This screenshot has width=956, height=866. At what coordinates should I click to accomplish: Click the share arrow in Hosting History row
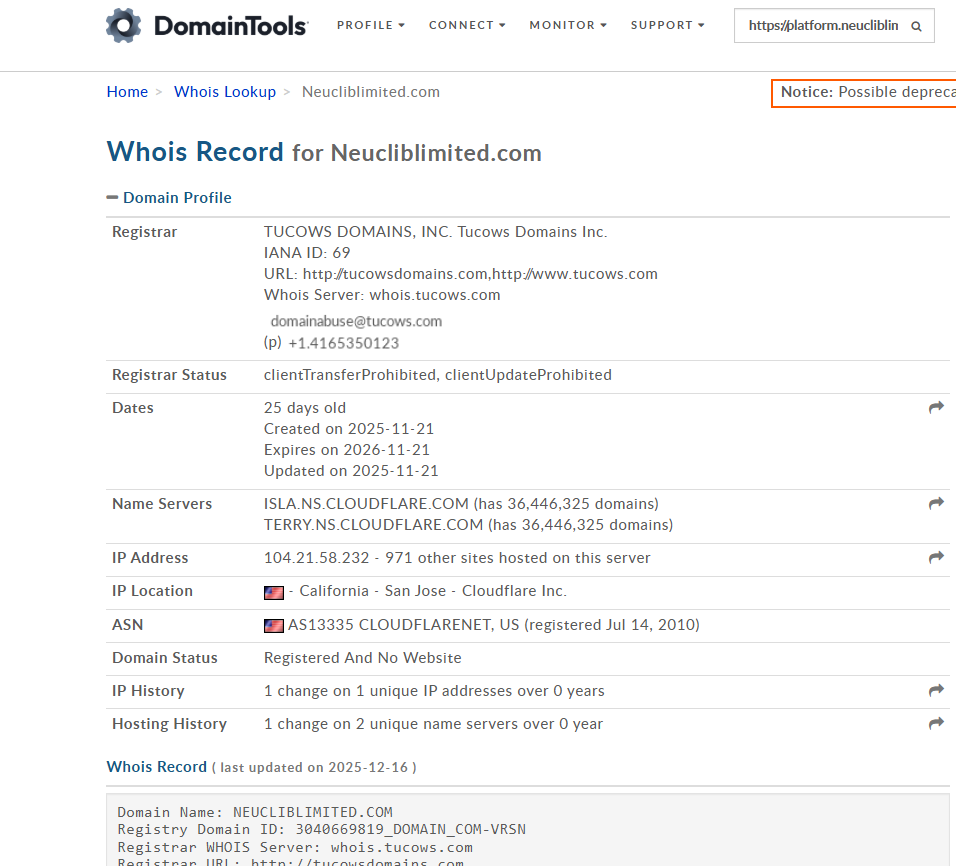[936, 724]
